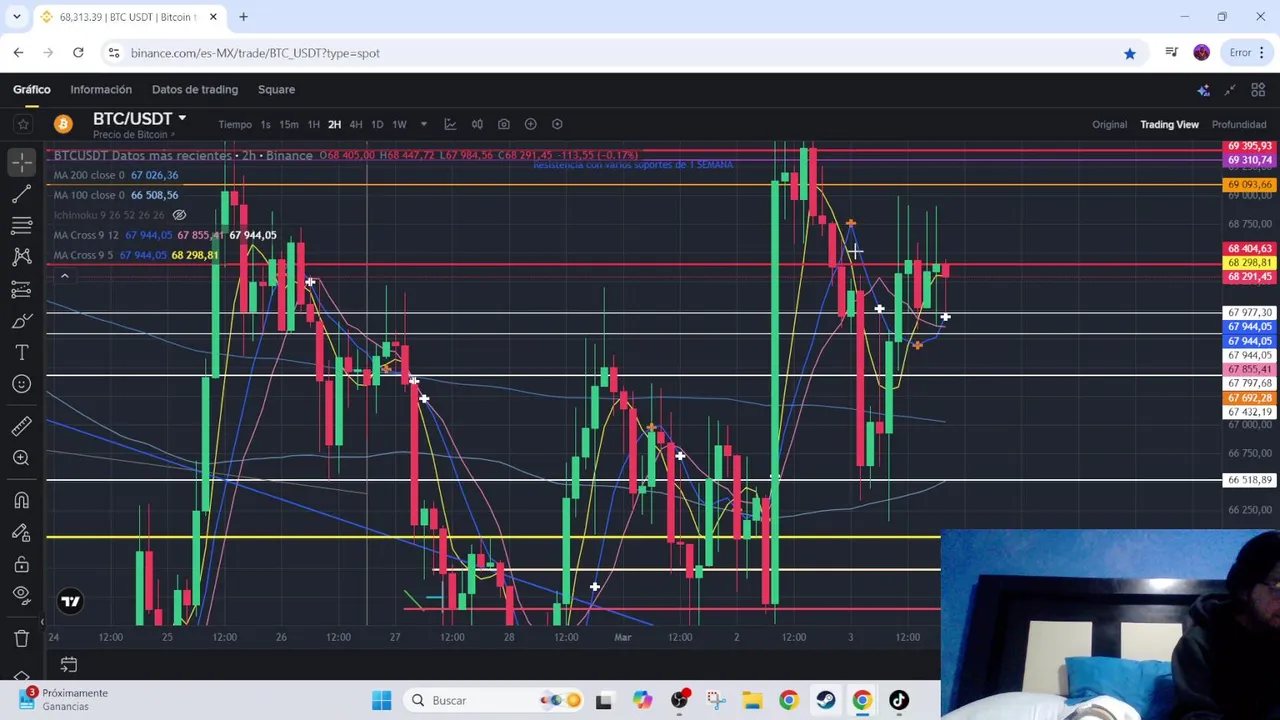Select the MA Cross 9 5 legend
The image size is (1280, 720).
click(x=136, y=255)
